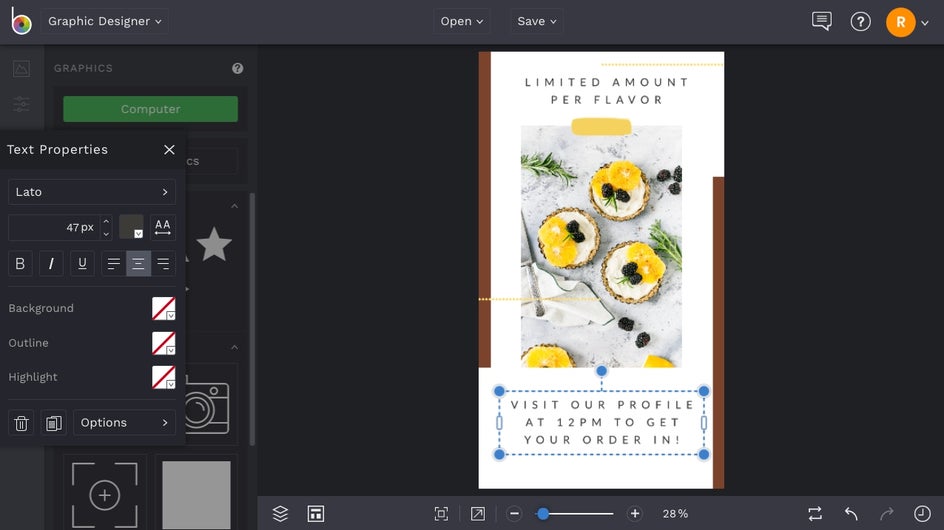Zoom in with the plus button

(x=635, y=514)
